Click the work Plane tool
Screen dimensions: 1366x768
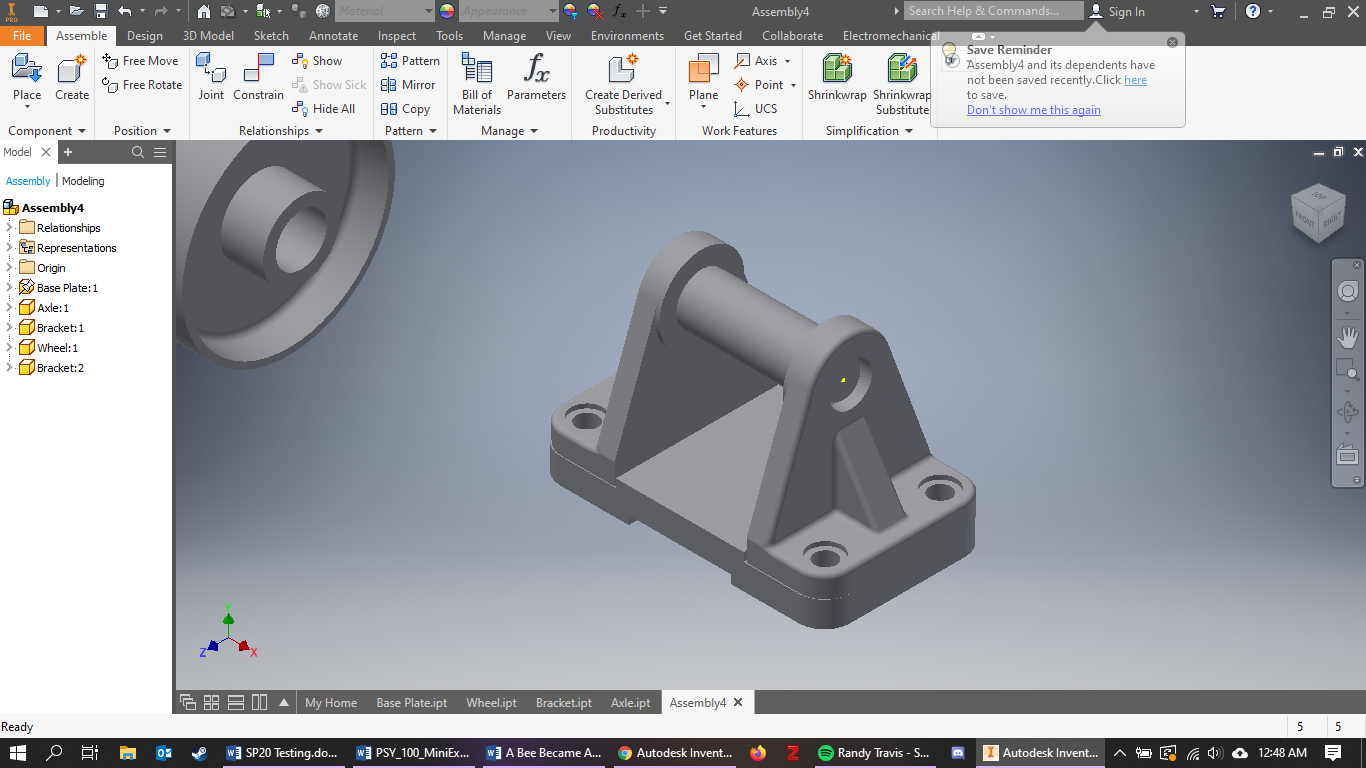(x=704, y=78)
